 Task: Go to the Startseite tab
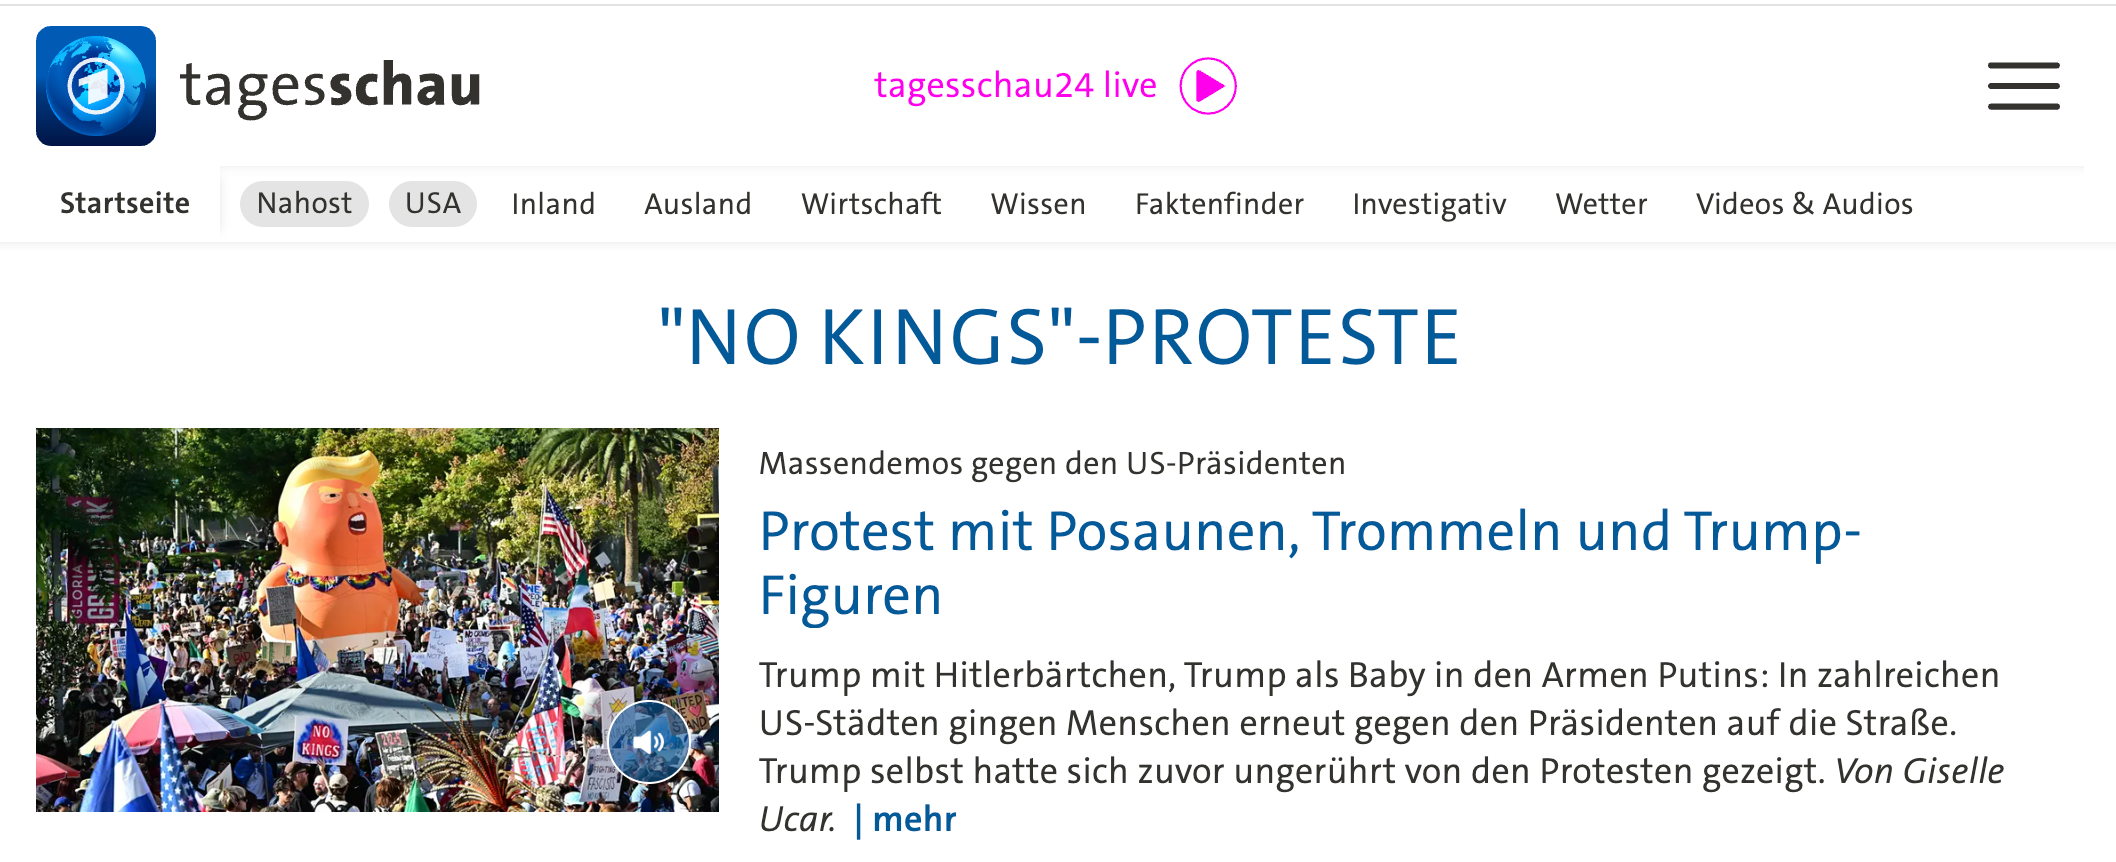(125, 204)
